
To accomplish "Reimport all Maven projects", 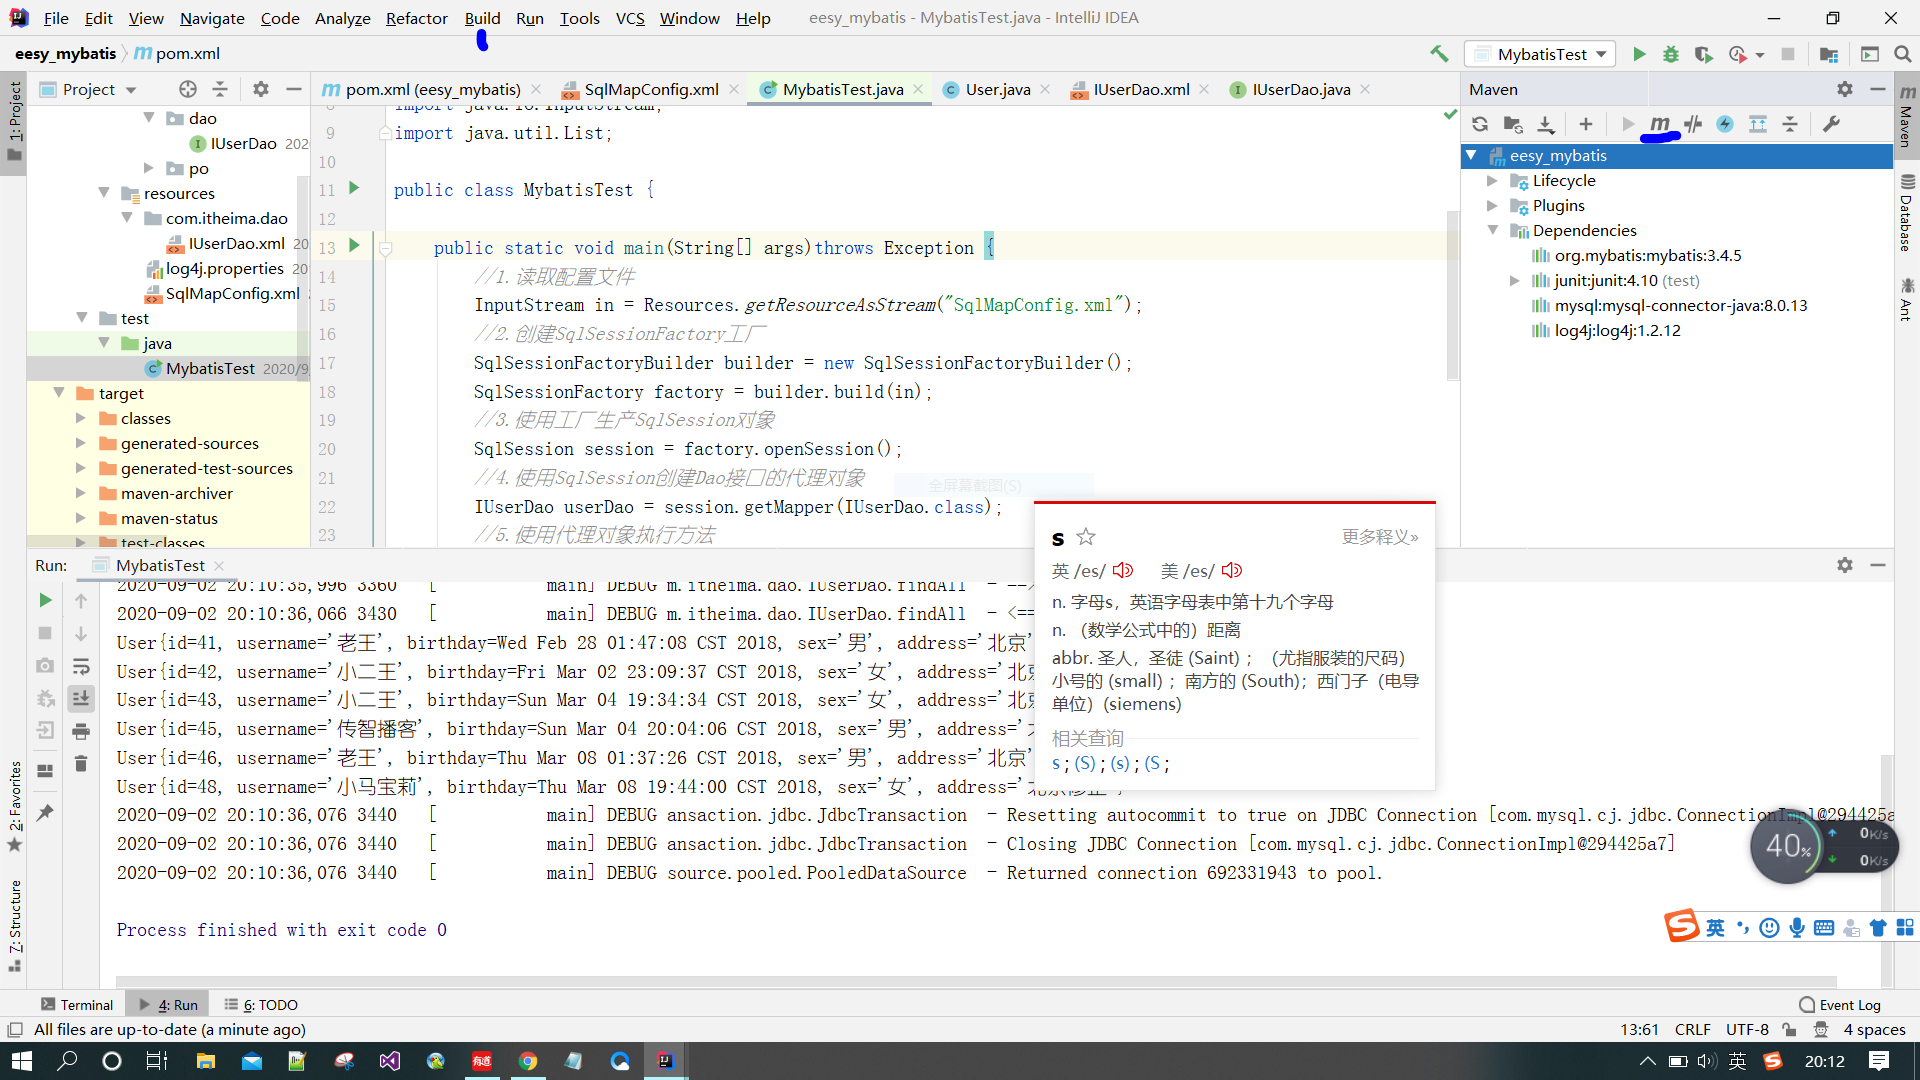I will [x=1480, y=124].
